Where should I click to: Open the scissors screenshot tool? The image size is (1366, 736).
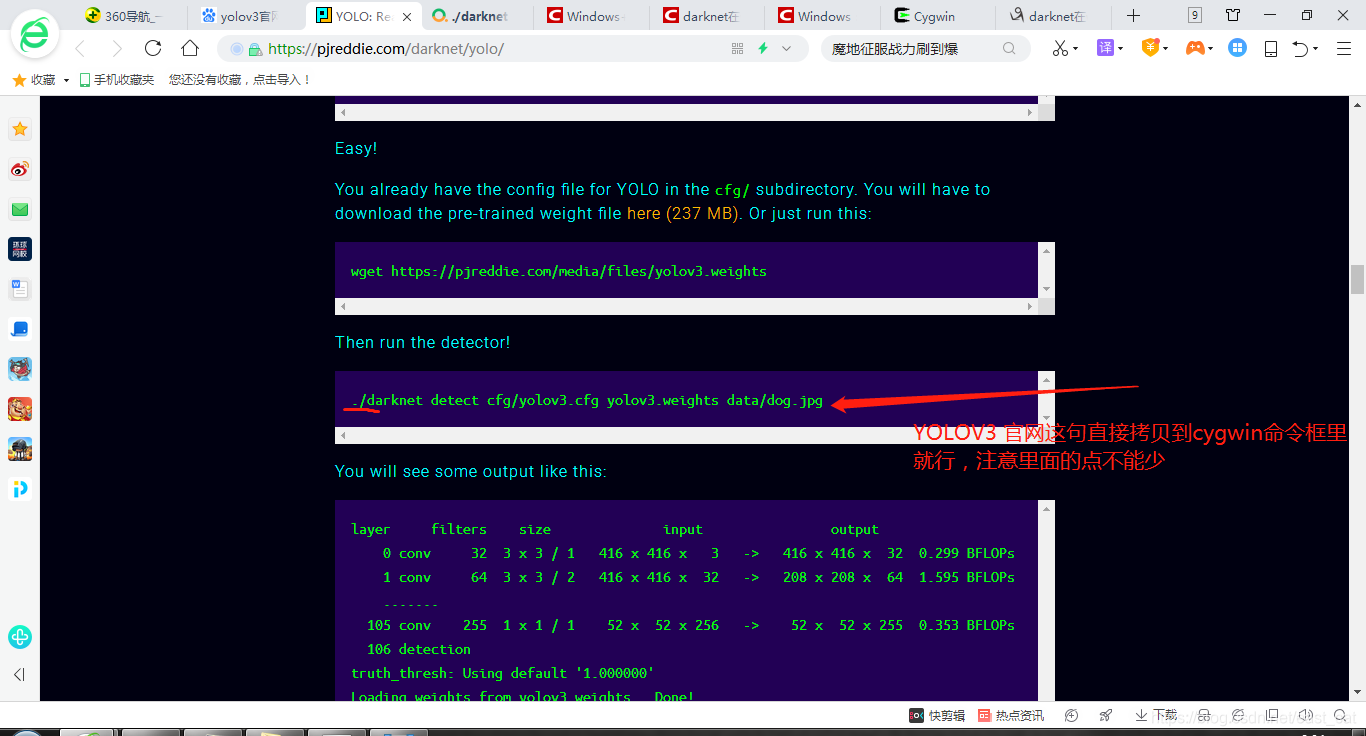pyautogui.click(x=1060, y=48)
